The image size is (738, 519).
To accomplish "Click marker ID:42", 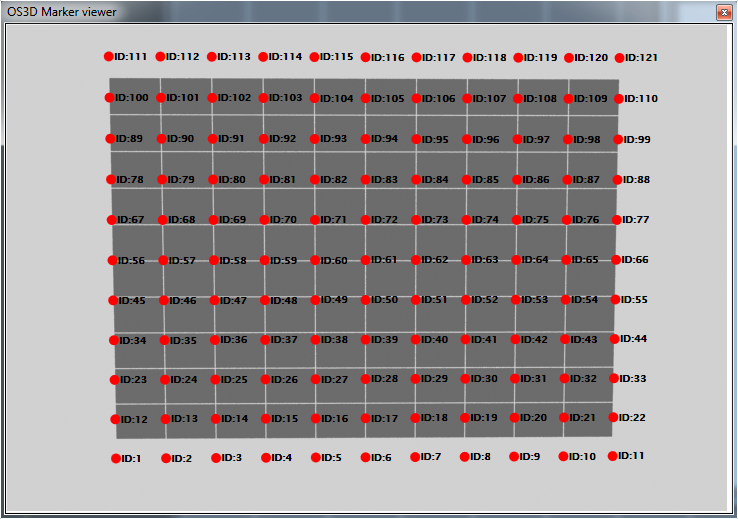I will point(515,339).
